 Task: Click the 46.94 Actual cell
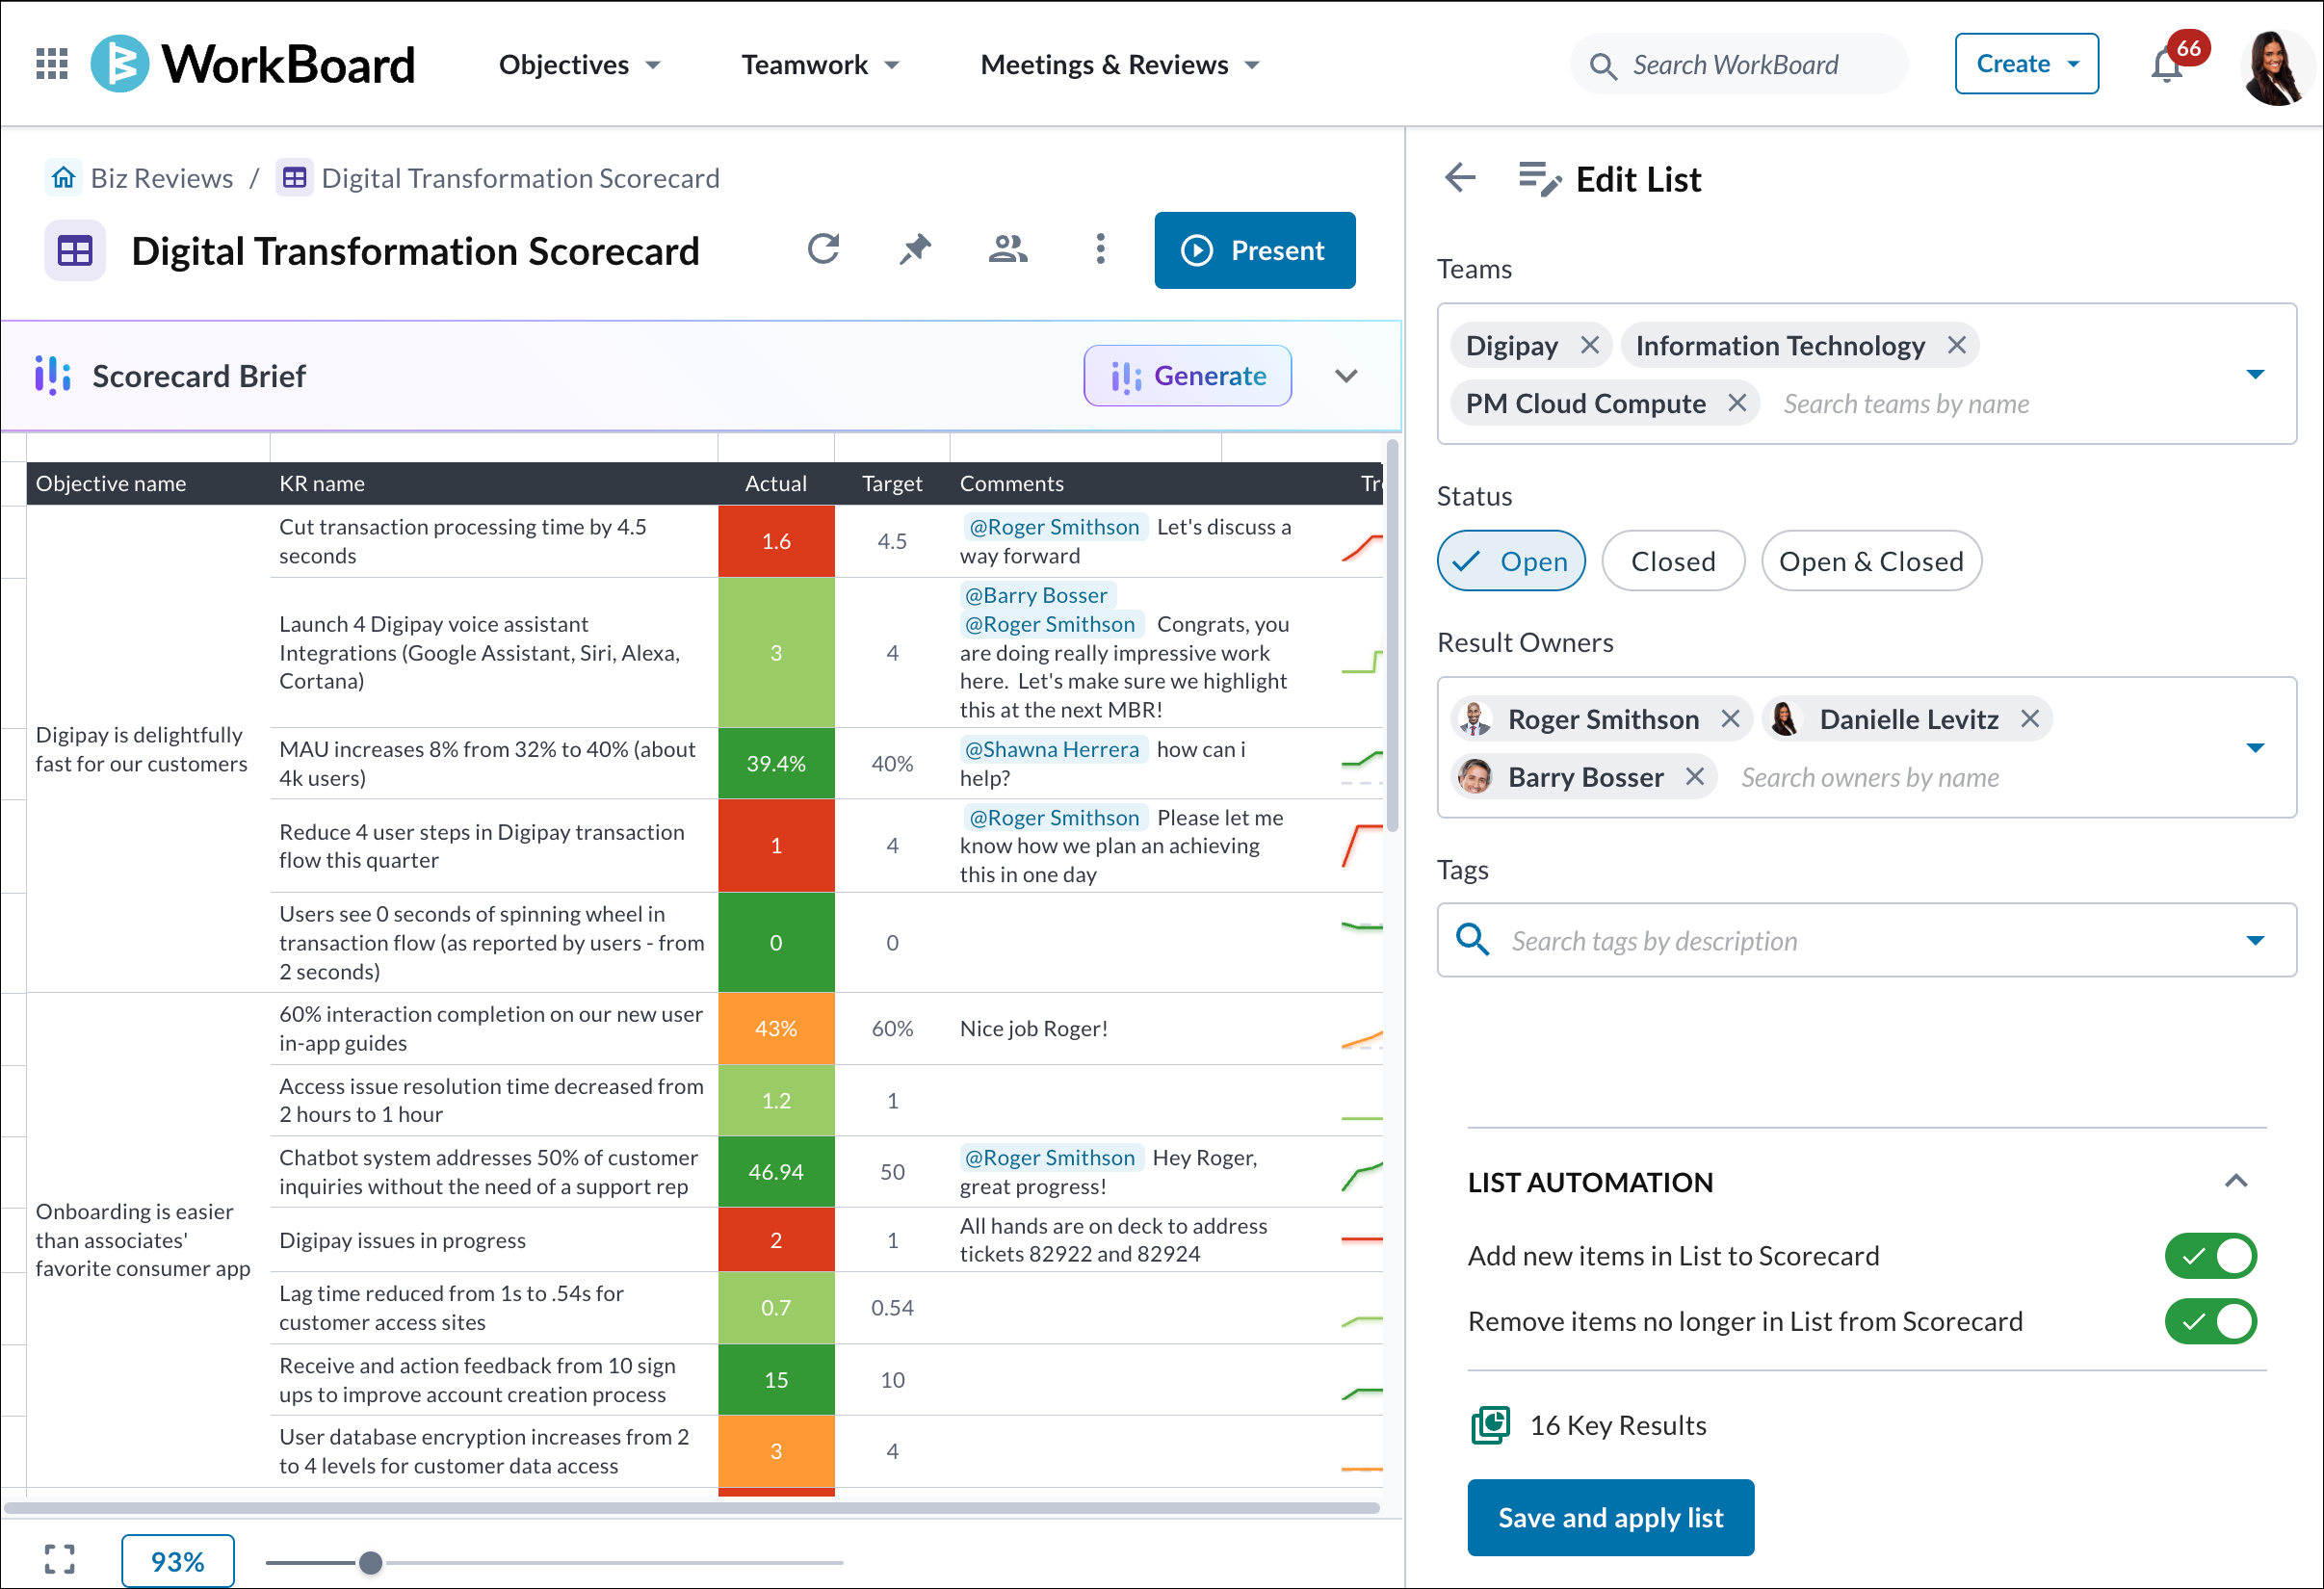click(776, 1172)
